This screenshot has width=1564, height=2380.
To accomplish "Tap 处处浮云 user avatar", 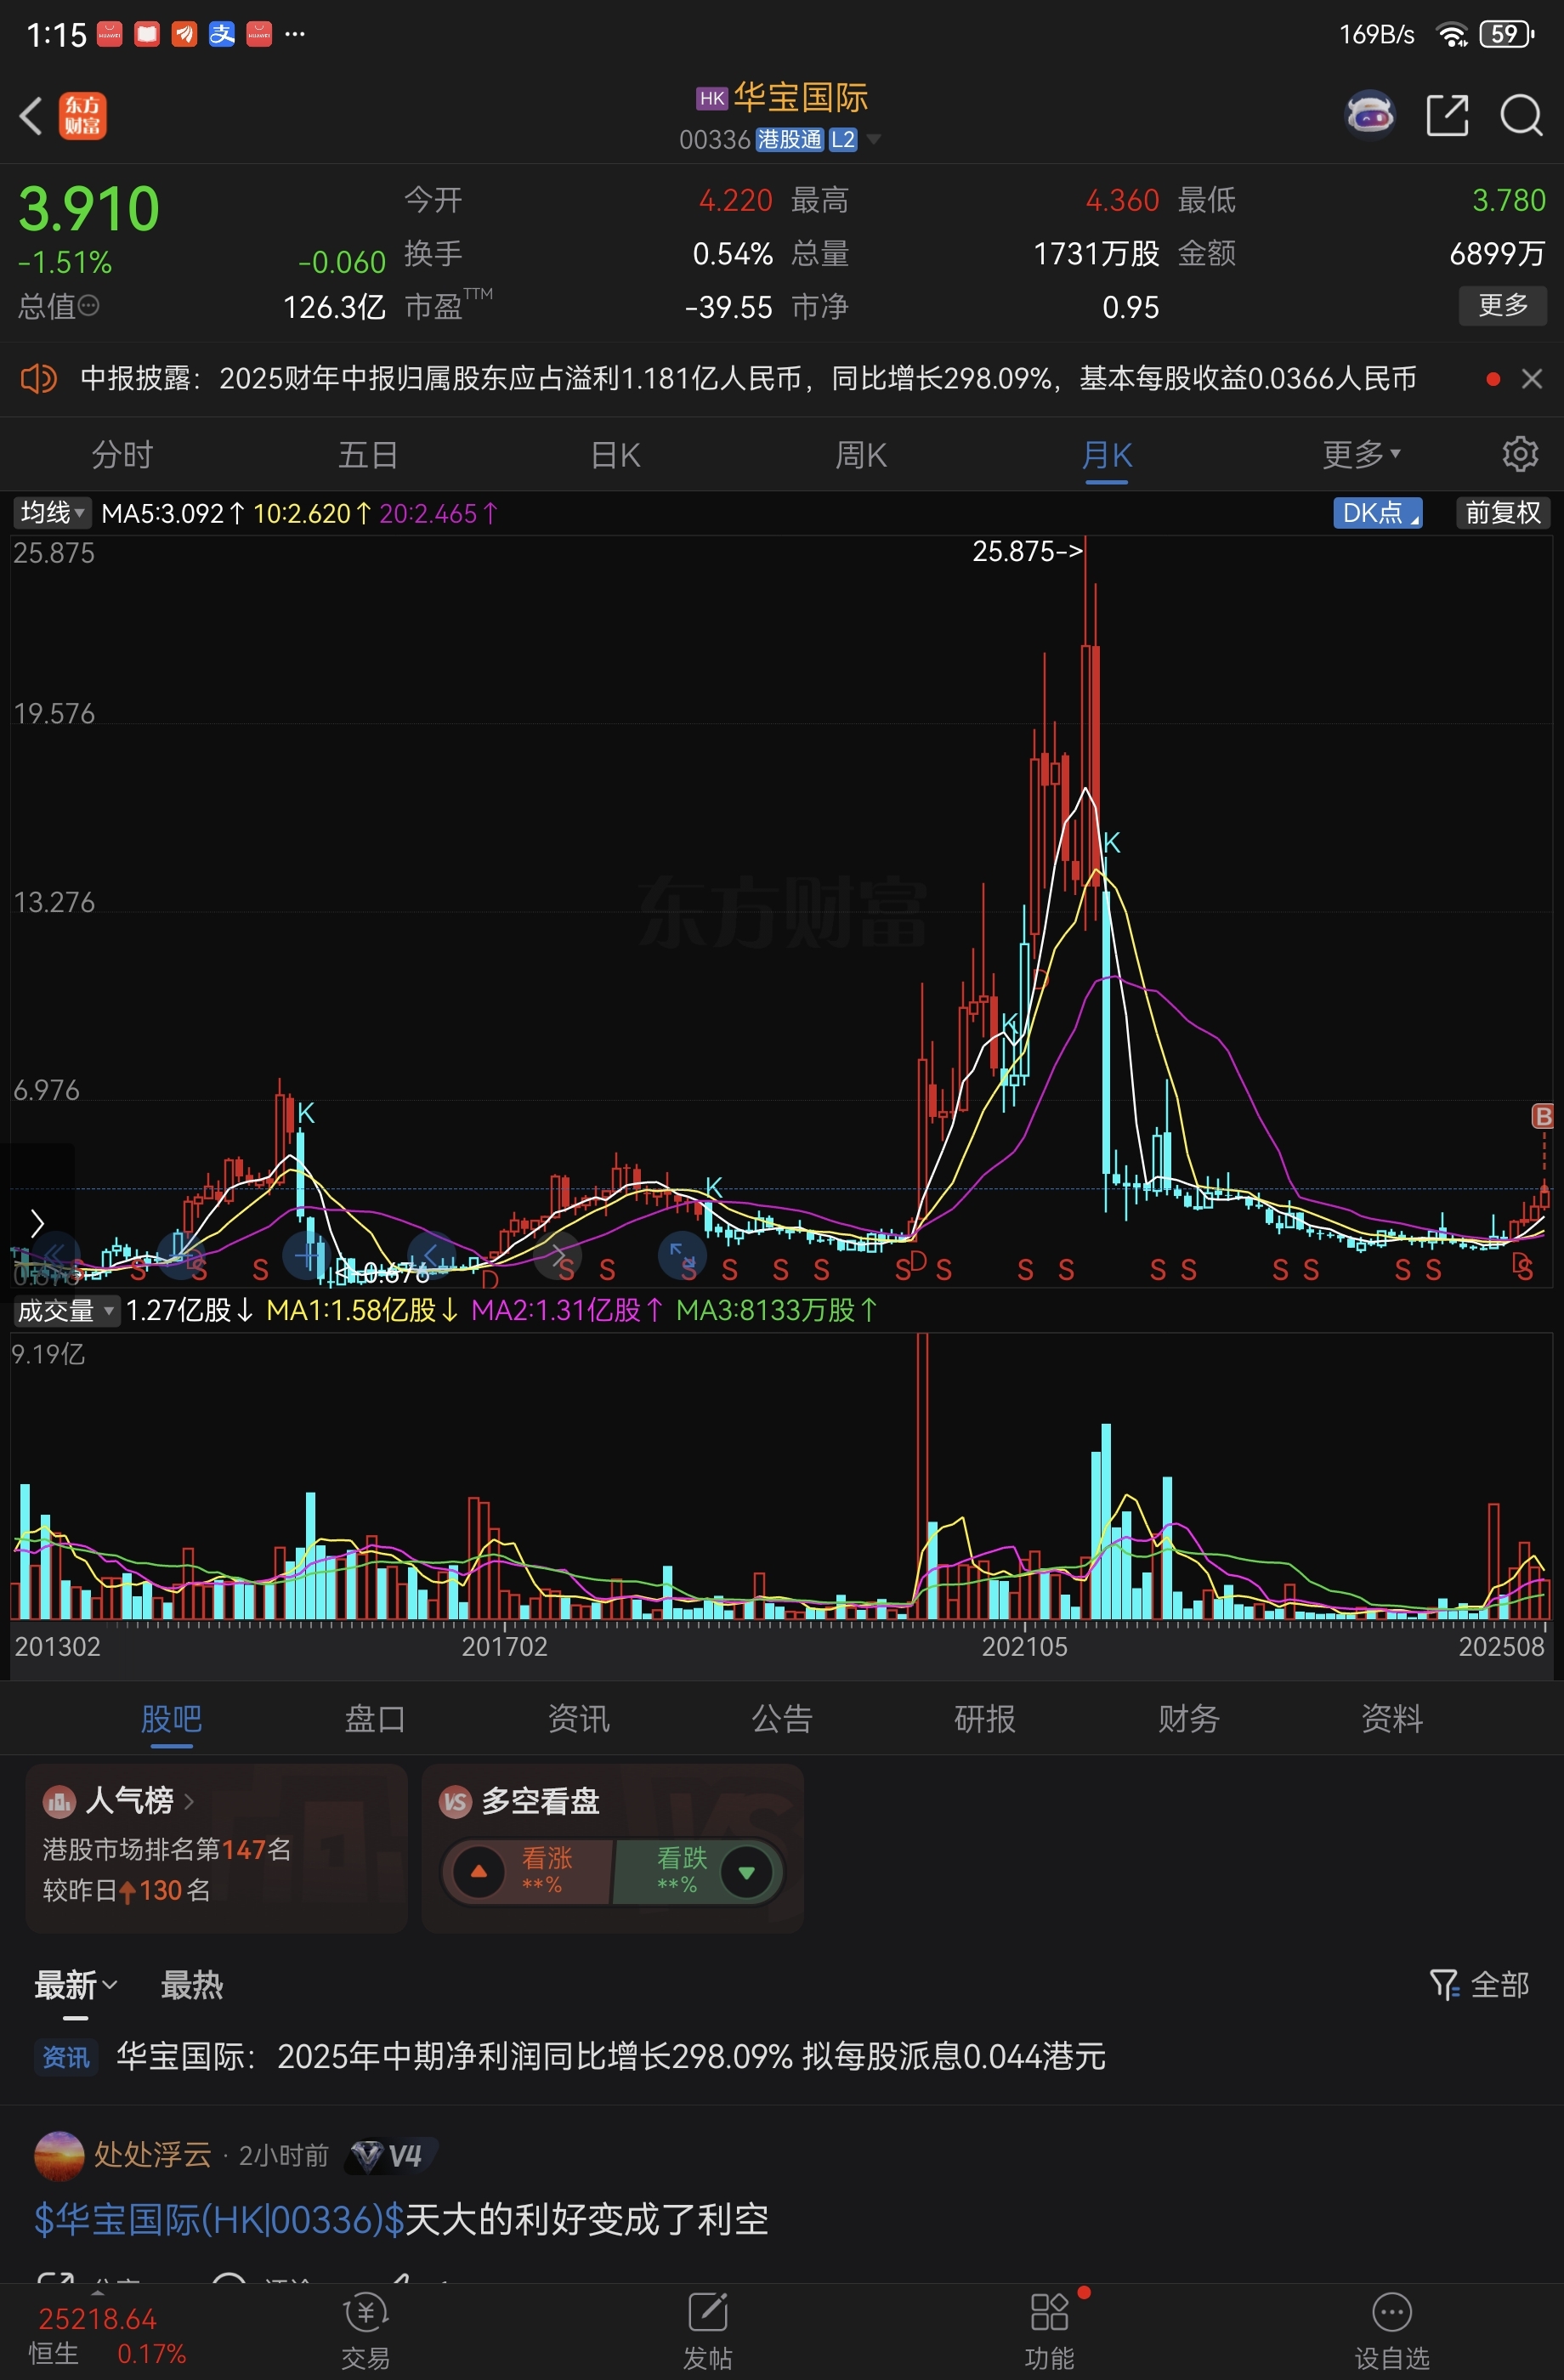I will coord(59,2155).
